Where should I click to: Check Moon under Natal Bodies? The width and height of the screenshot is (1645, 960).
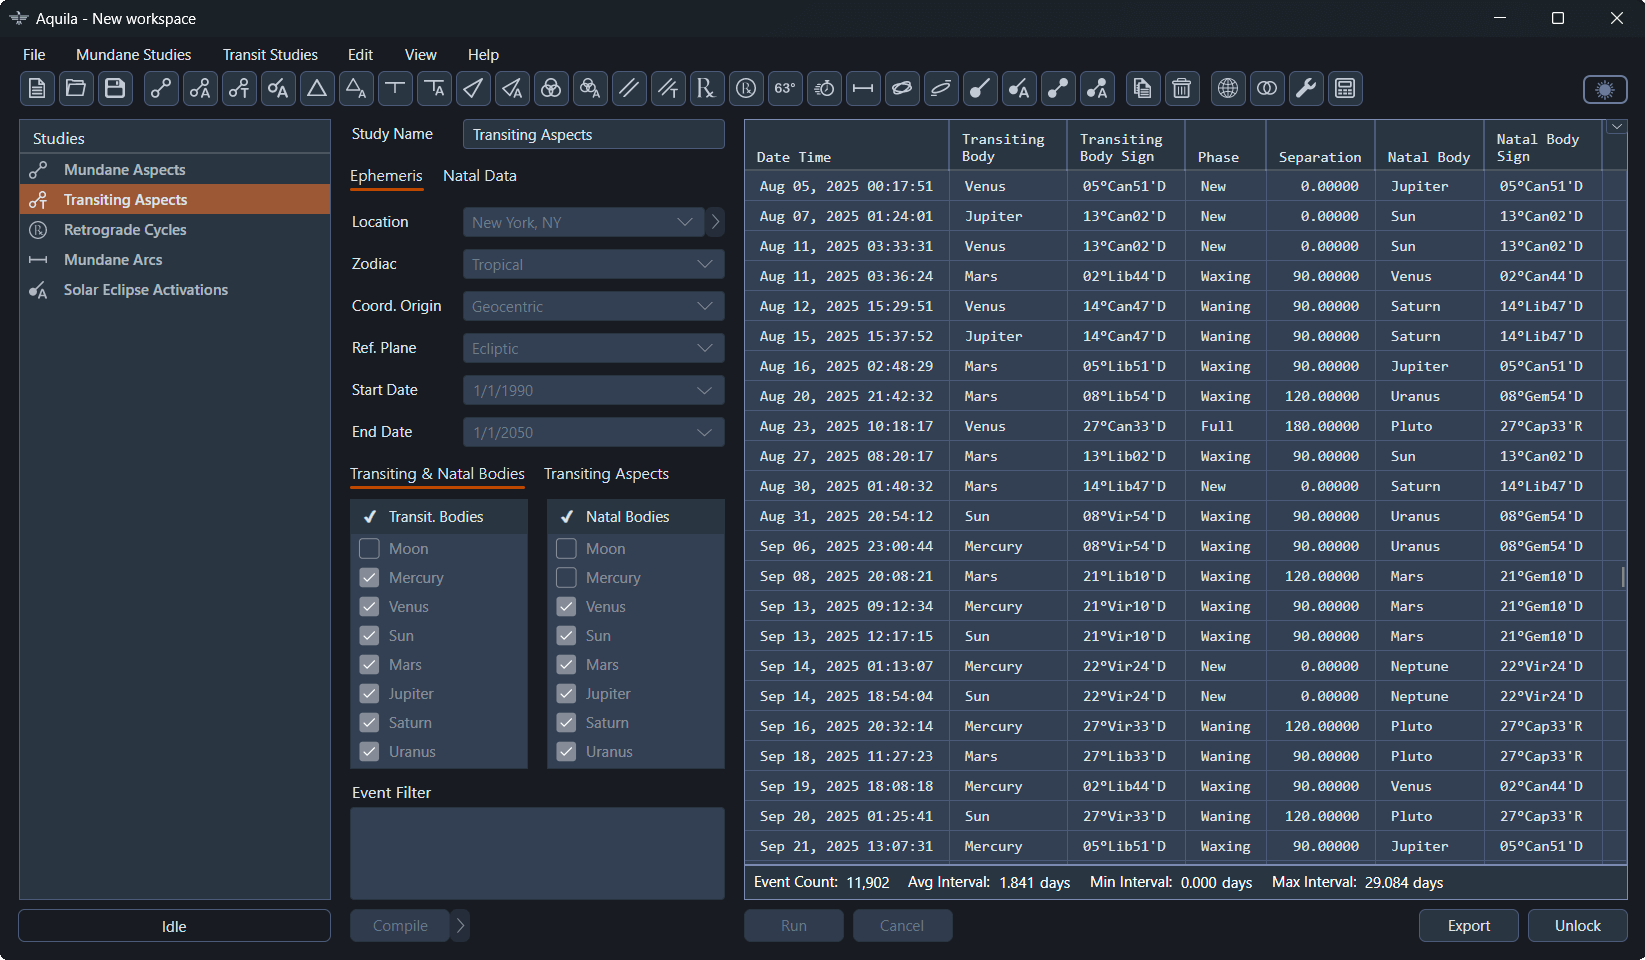click(x=566, y=549)
